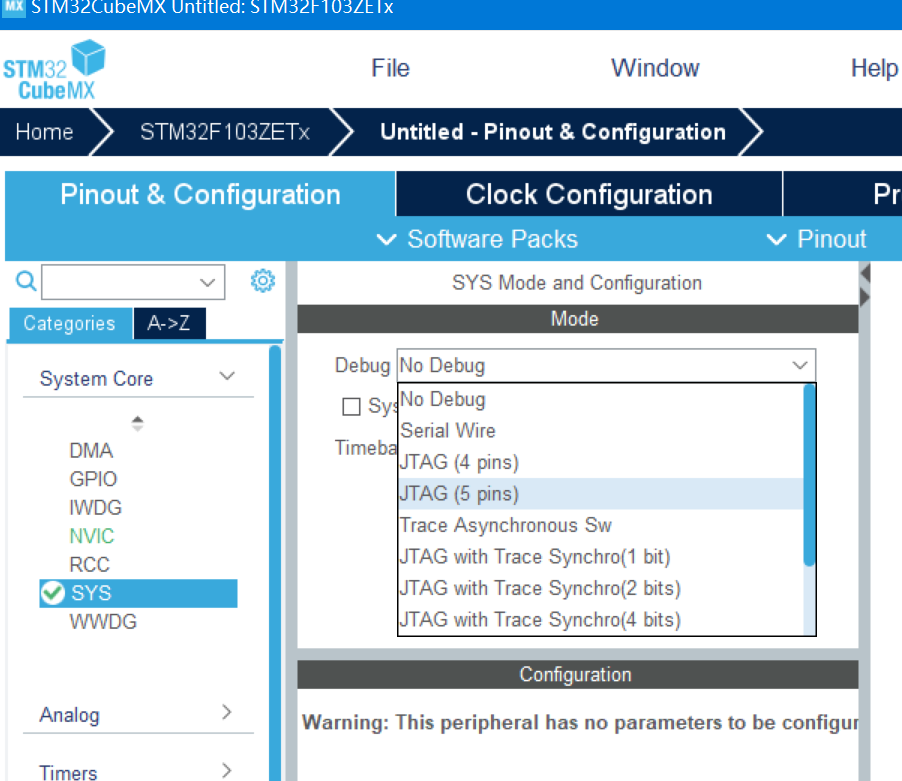Click the categories panel vertical scrollbar
The height and width of the screenshot is (781, 902).
[275, 562]
